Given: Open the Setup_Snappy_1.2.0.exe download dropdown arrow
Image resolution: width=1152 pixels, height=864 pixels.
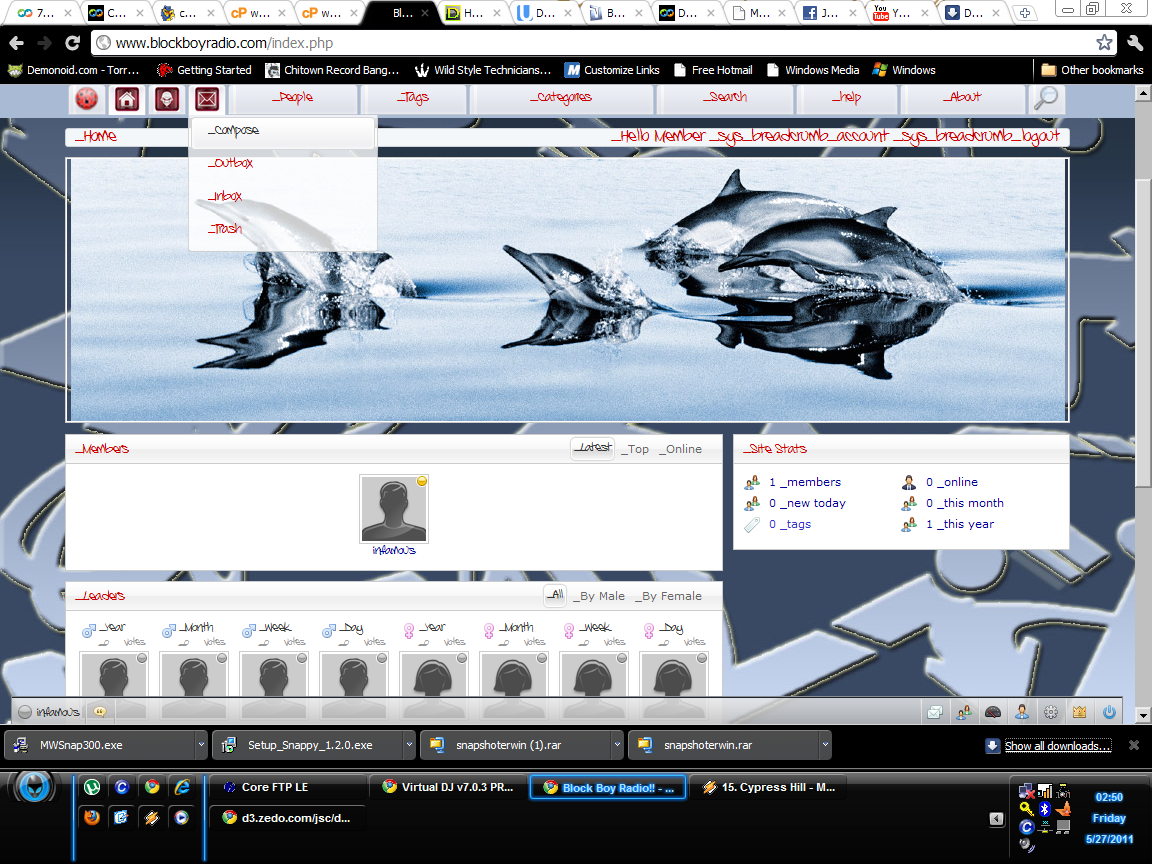Looking at the screenshot, I should (408, 745).
